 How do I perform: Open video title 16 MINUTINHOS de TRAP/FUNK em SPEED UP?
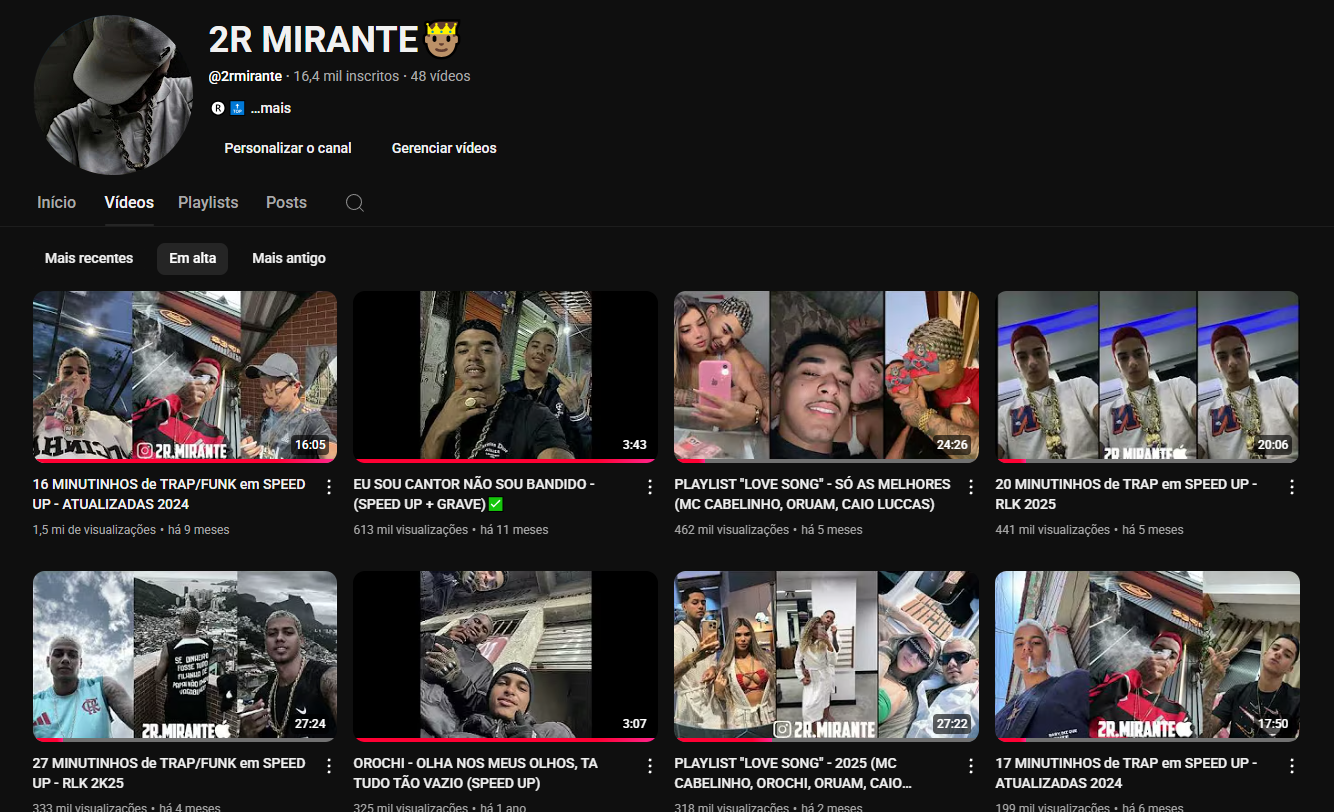pyautogui.click(x=169, y=494)
